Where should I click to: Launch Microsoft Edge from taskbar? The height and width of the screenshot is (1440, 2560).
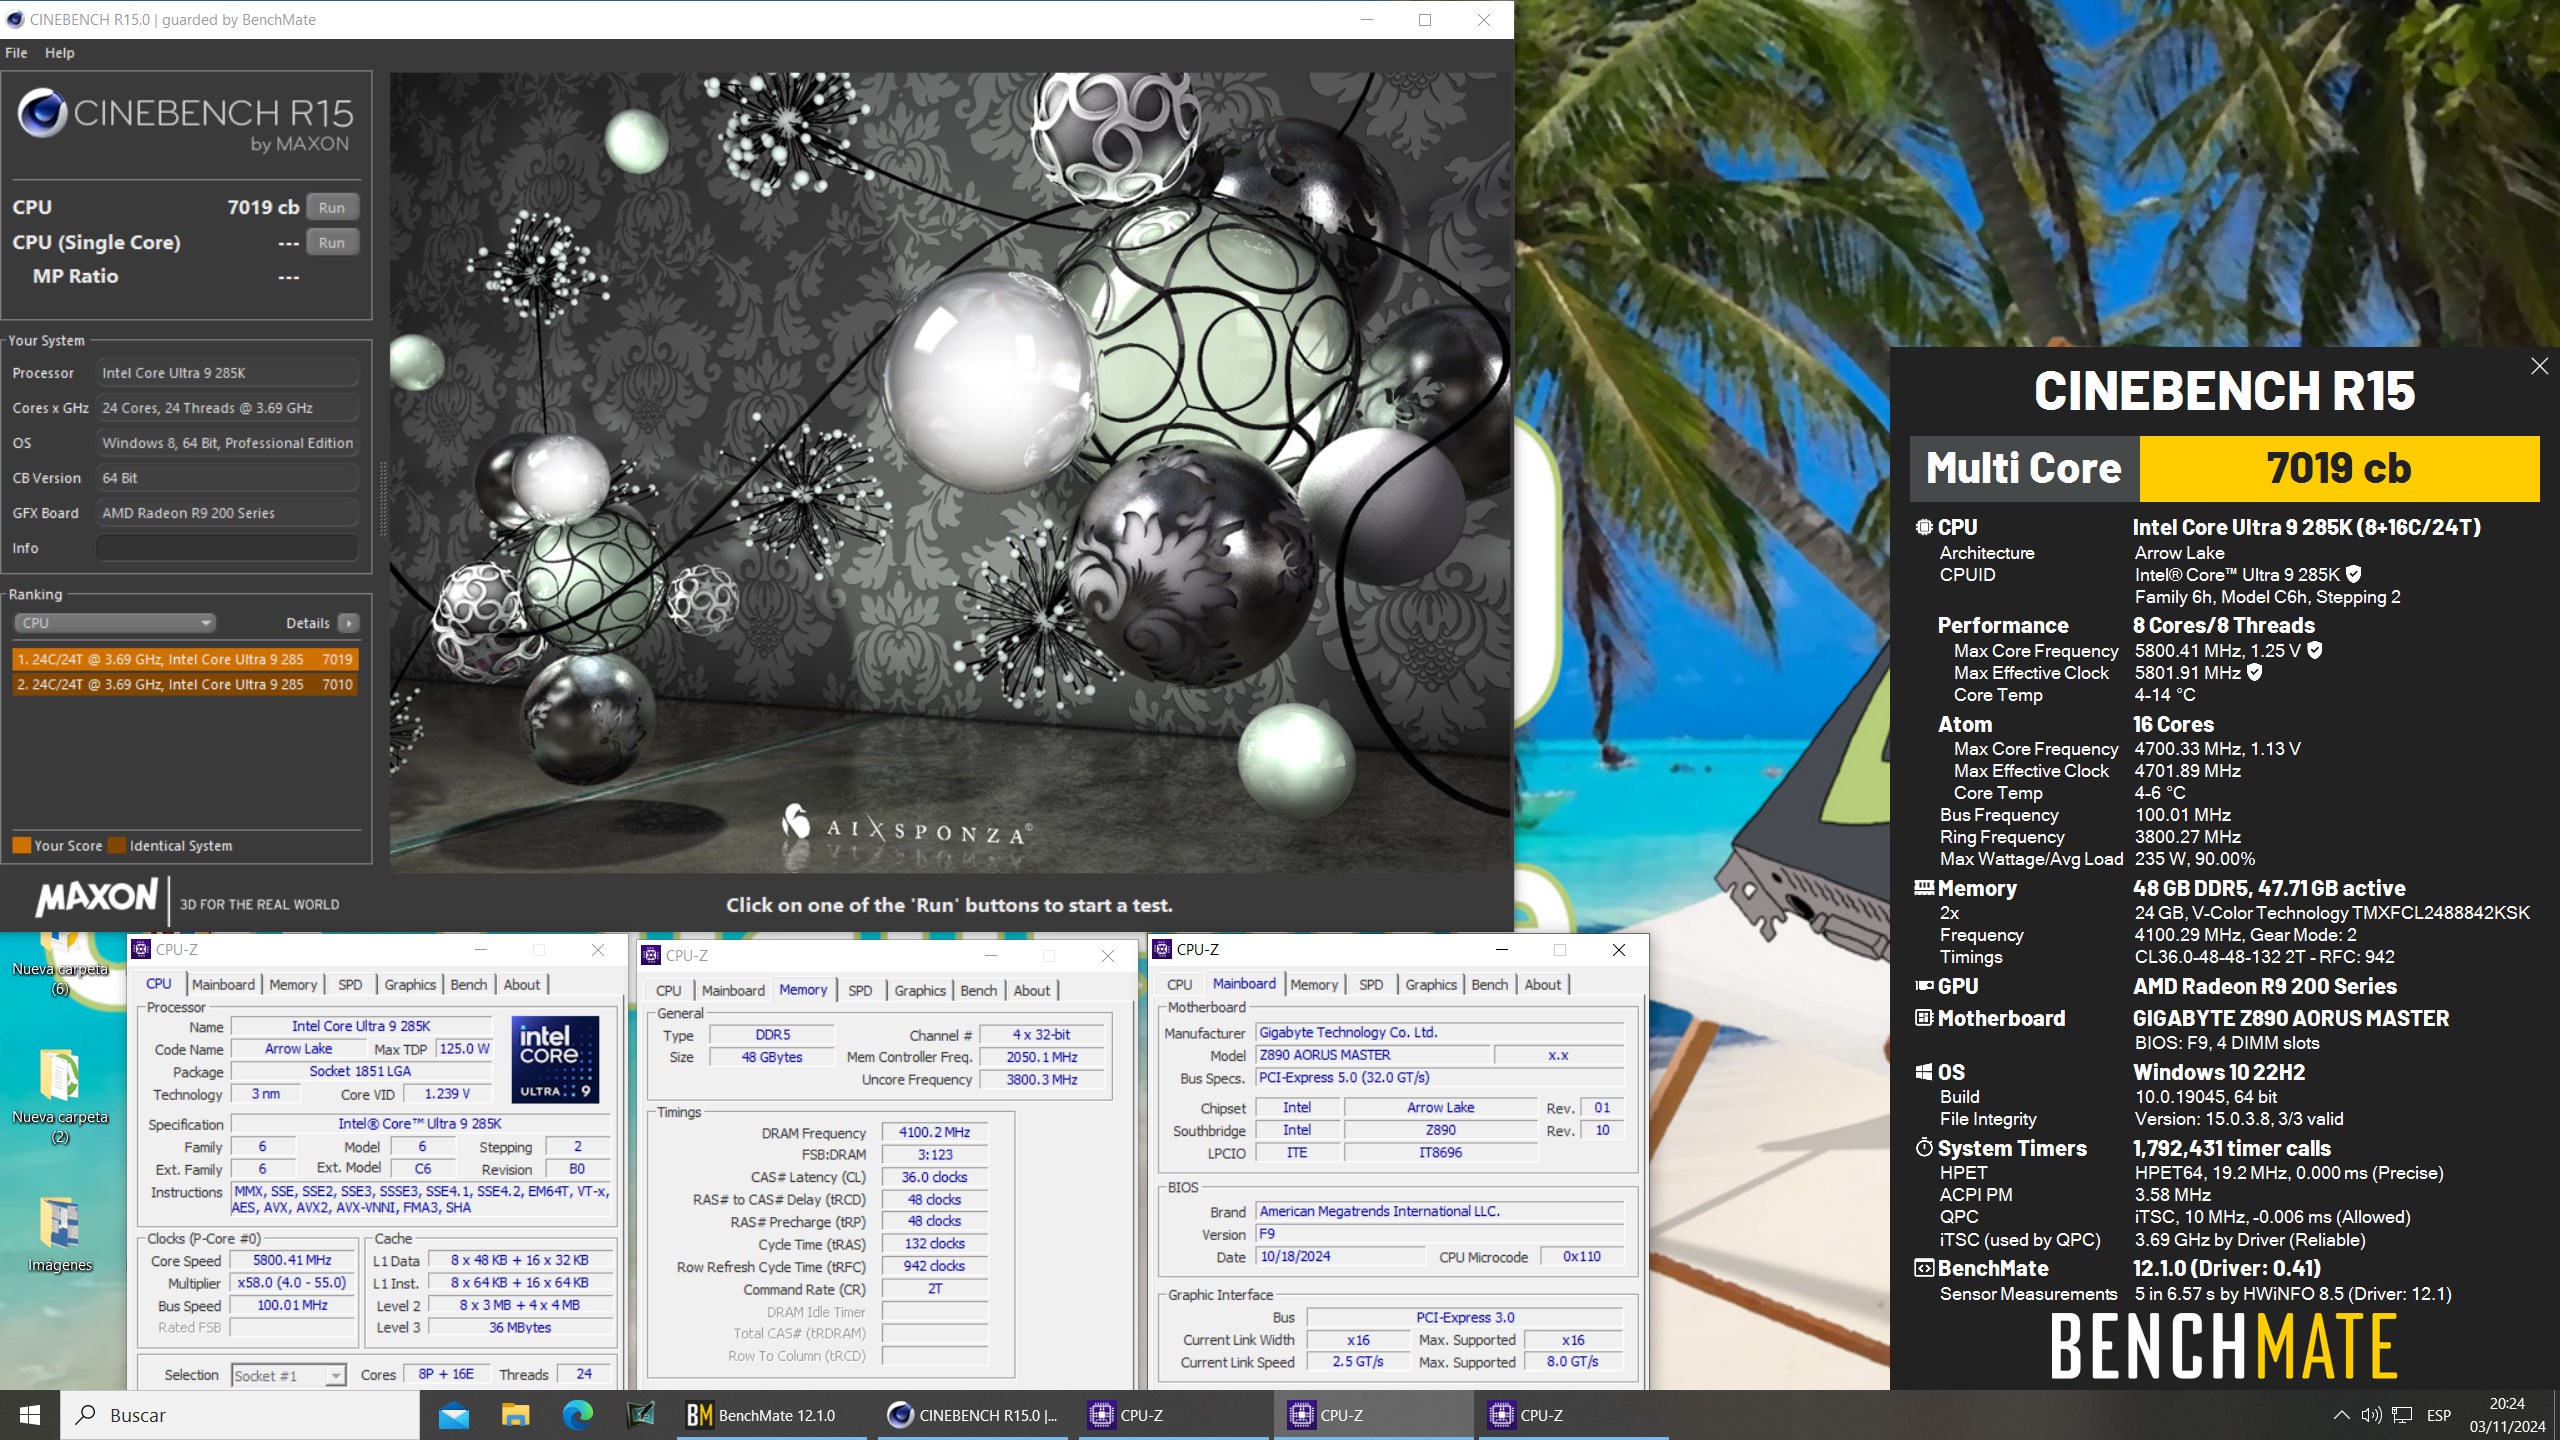click(x=577, y=1415)
